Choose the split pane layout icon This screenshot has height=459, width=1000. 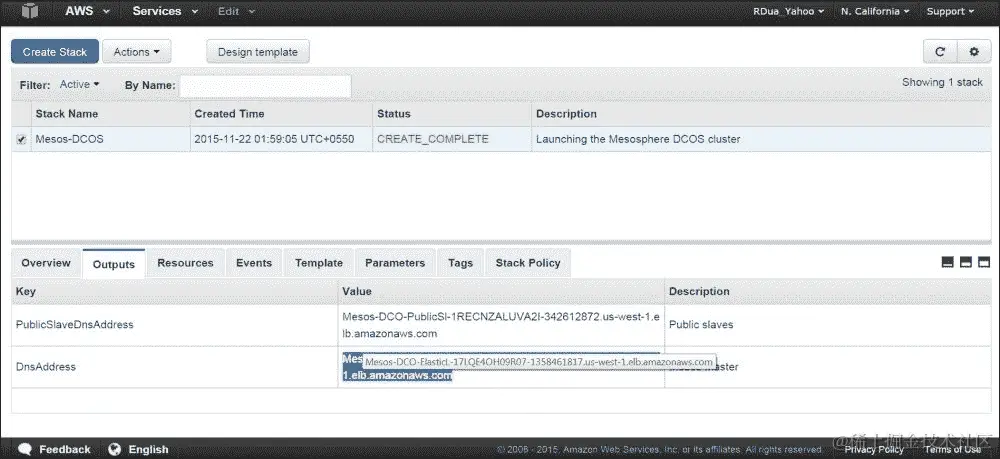[x=966, y=263]
